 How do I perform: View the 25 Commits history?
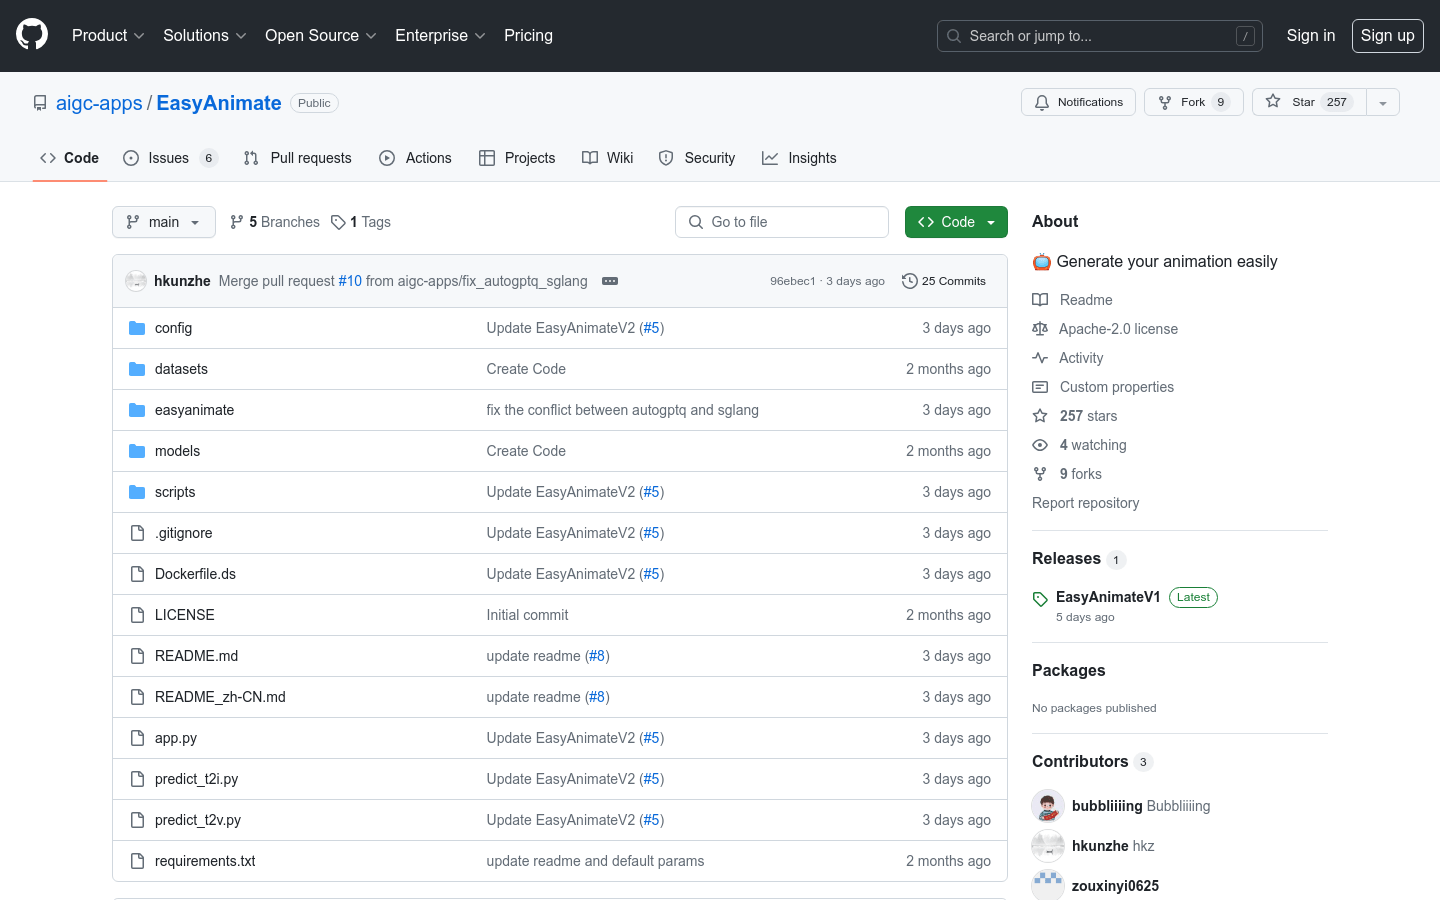[944, 281]
